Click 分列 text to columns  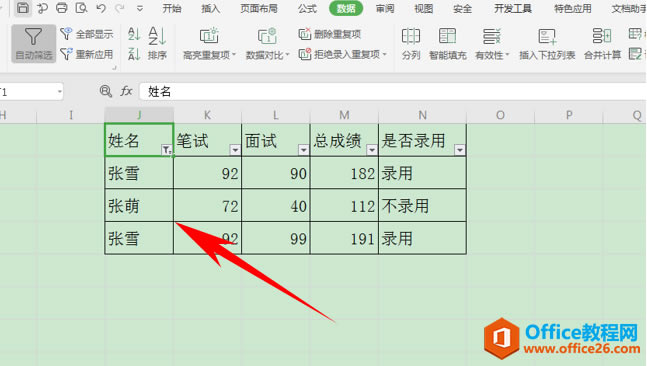411,43
